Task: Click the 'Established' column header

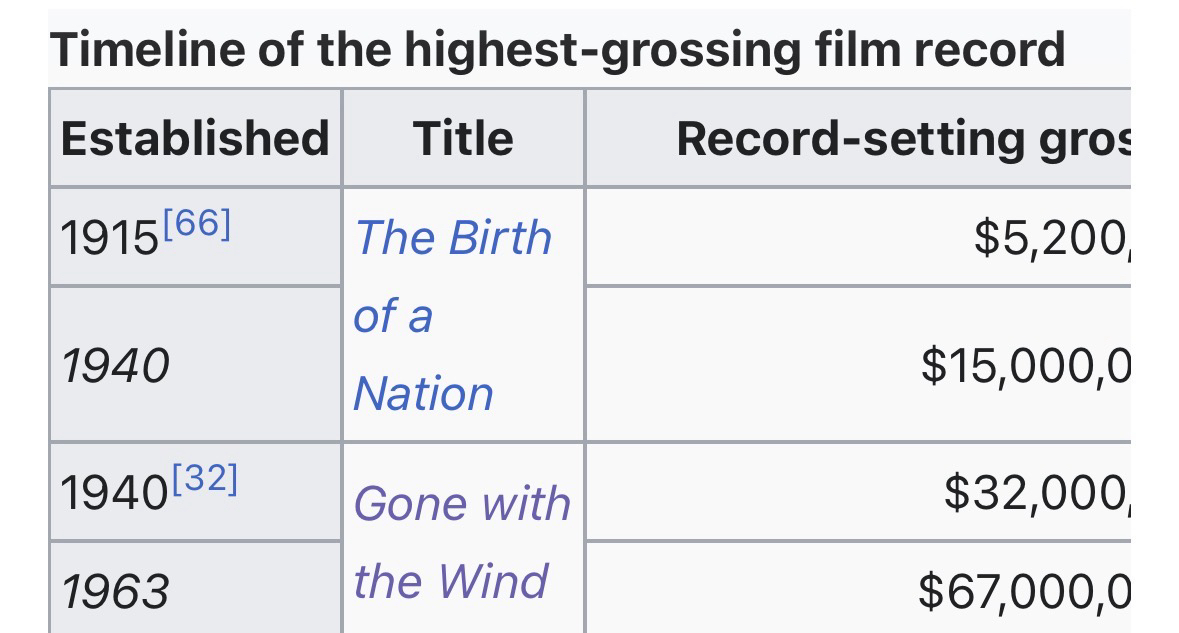Action: tap(195, 138)
